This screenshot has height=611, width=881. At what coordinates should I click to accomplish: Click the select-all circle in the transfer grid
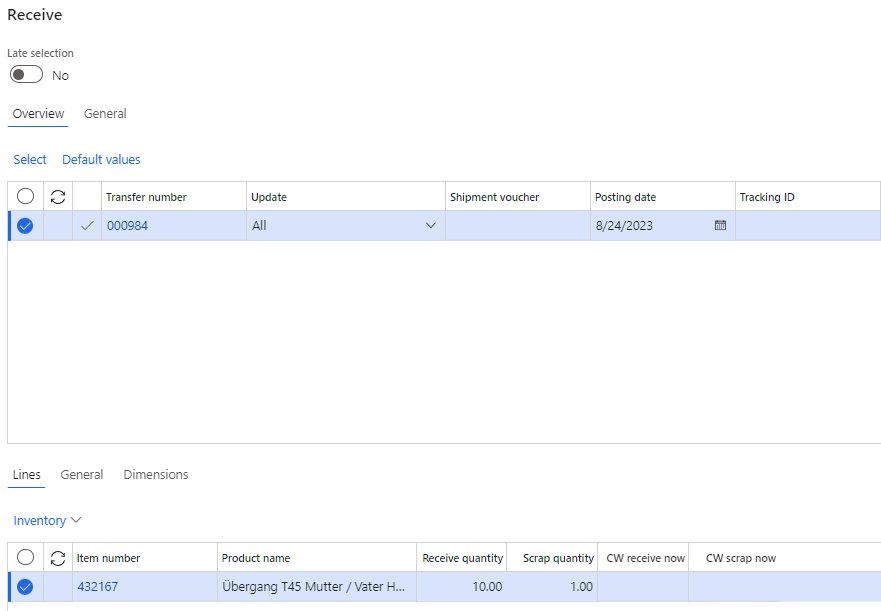[x=25, y=196]
